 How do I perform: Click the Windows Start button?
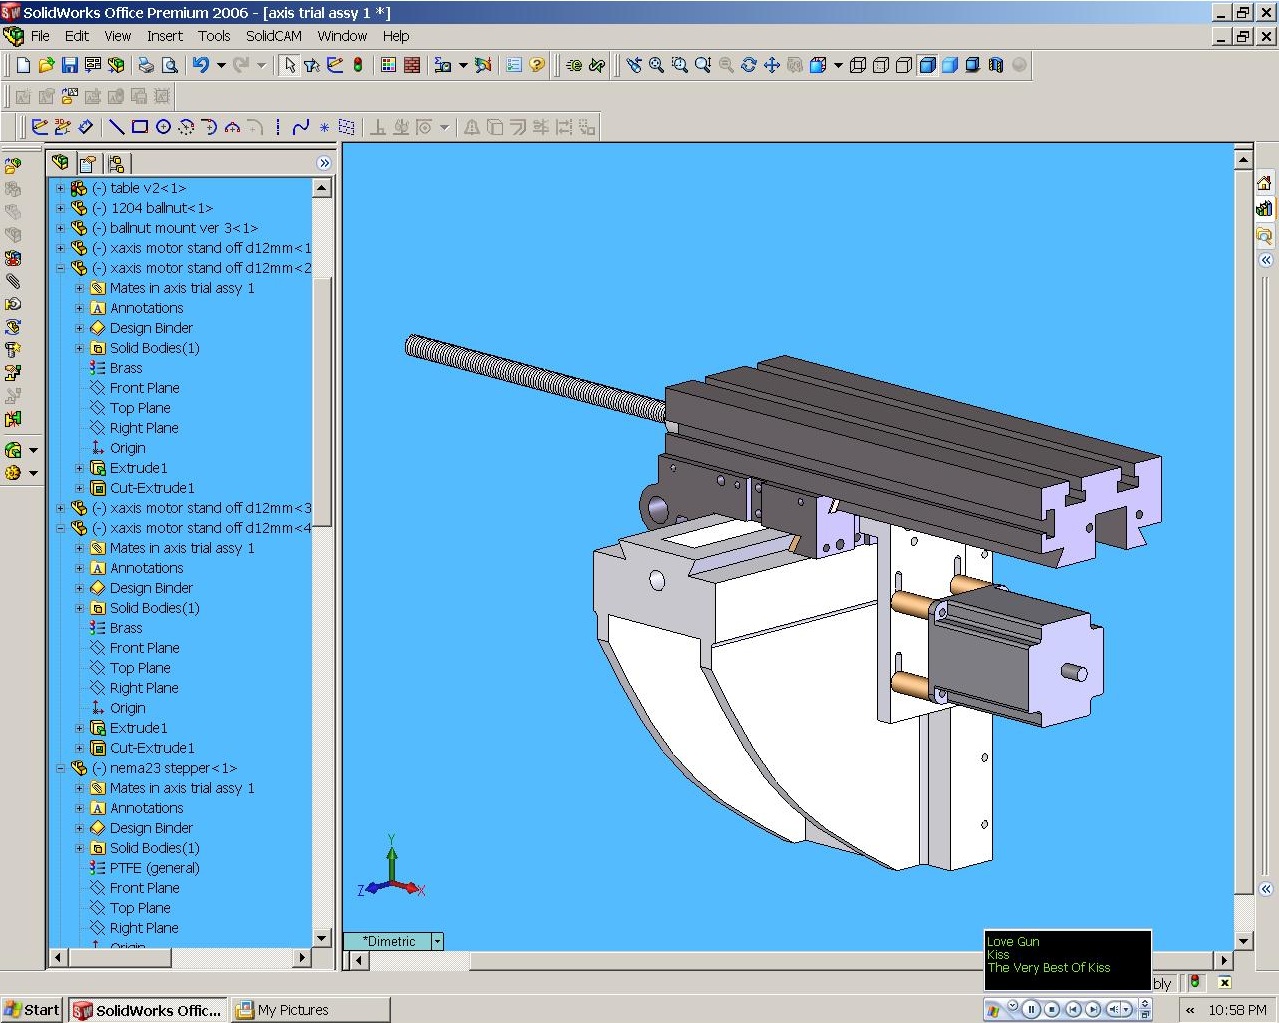pyautogui.click(x=32, y=1010)
